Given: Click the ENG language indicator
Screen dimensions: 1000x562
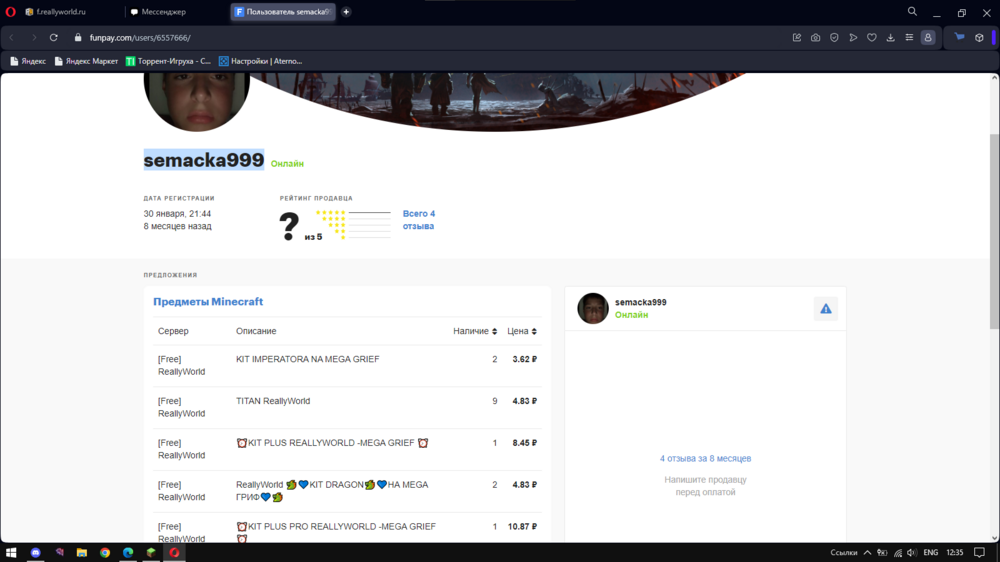Looking at the screenshot, I should pyautogui.click(x=930, y=552).
